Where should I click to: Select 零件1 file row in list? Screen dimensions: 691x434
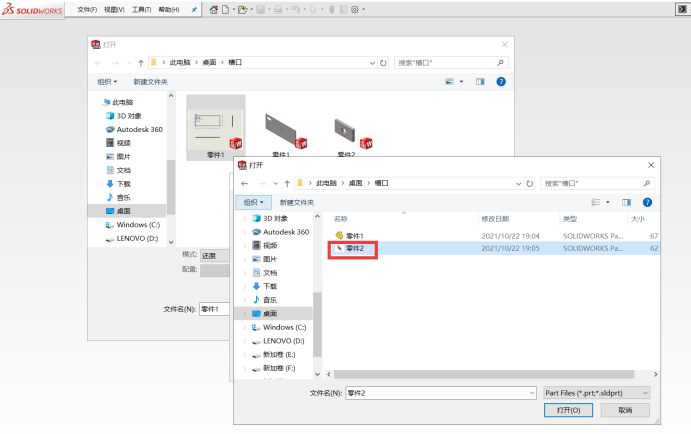pos(496,236)
